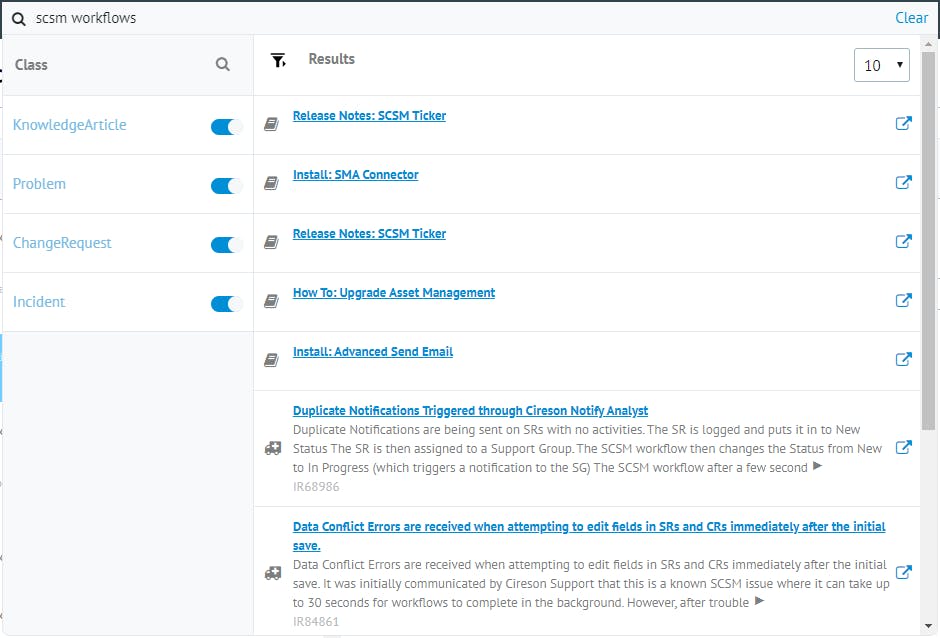Click the results vertical scrollbar thumb
The height and width of the screenshot is (638, 940).
click(x=929, y=240)
